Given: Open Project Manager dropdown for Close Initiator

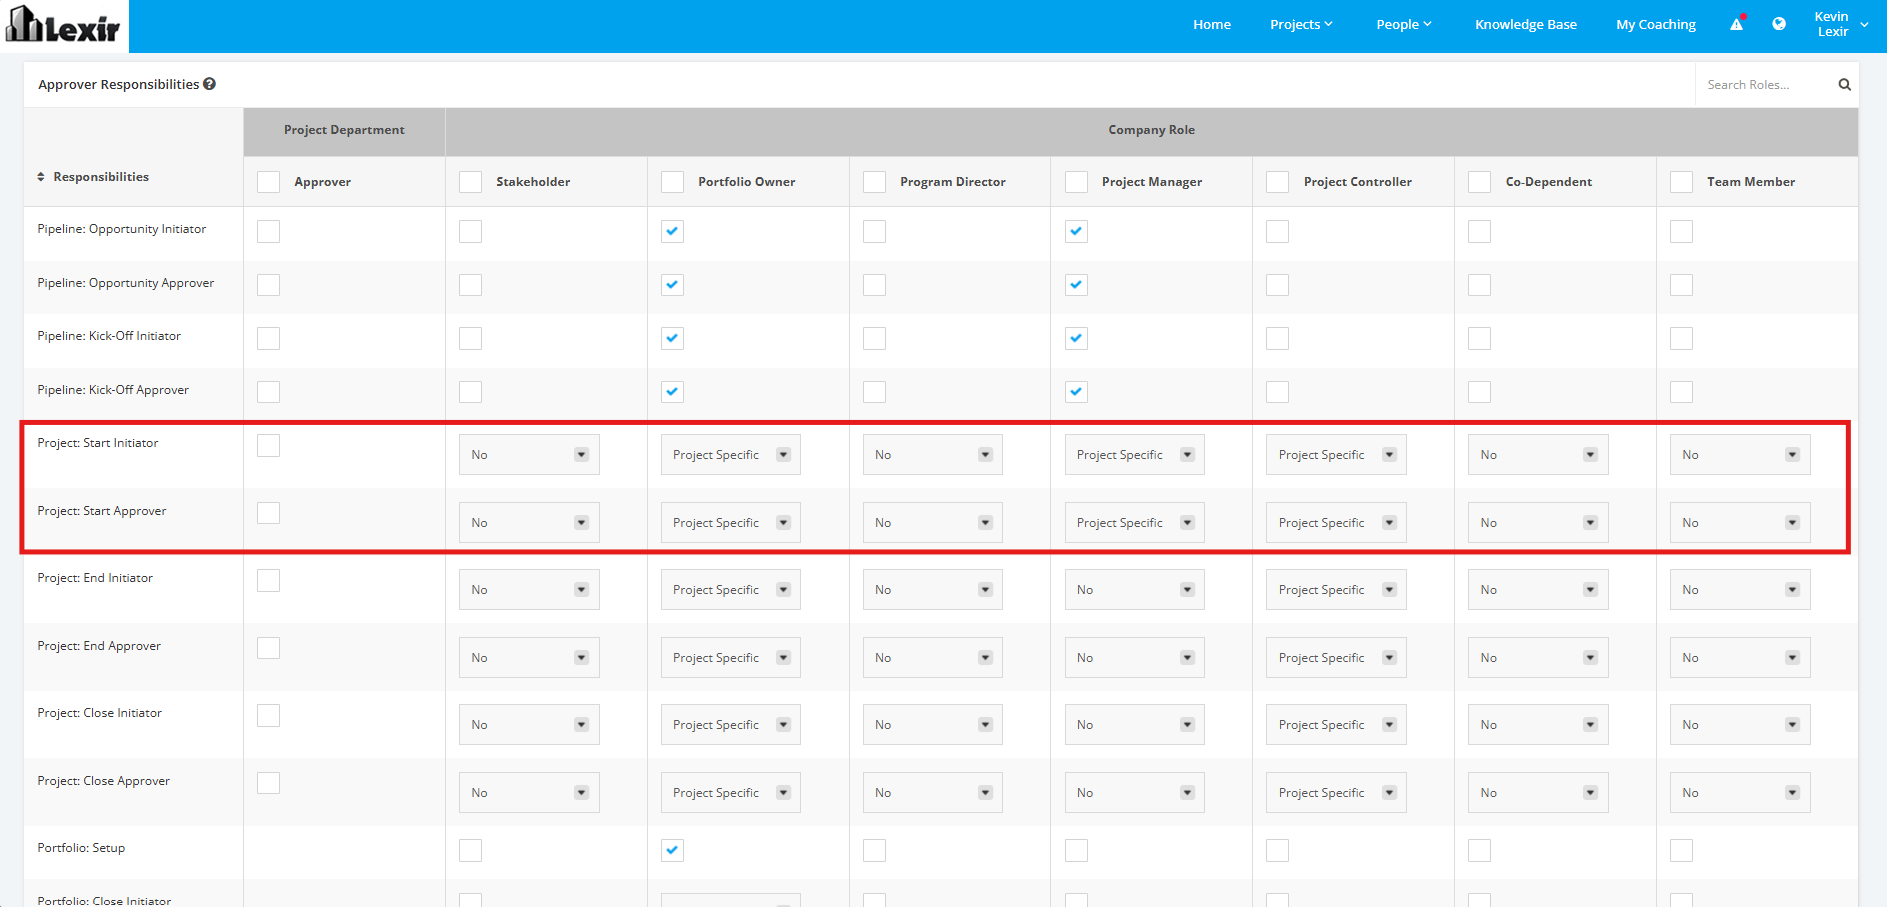Looking at the screenshot, I should point(1135,725).
